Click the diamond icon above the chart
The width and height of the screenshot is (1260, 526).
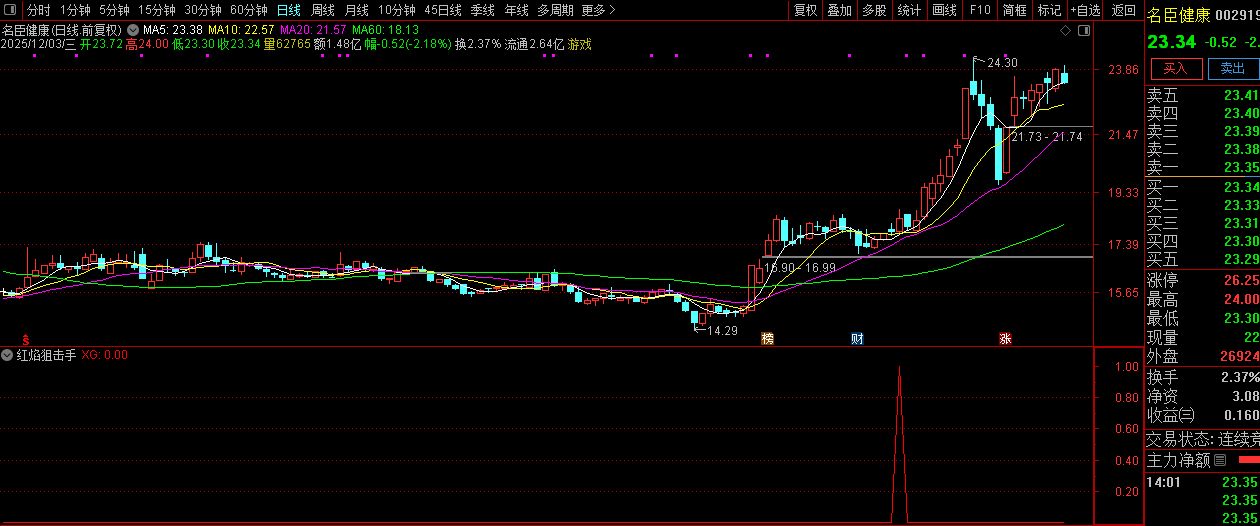[x=1066, y=32]
